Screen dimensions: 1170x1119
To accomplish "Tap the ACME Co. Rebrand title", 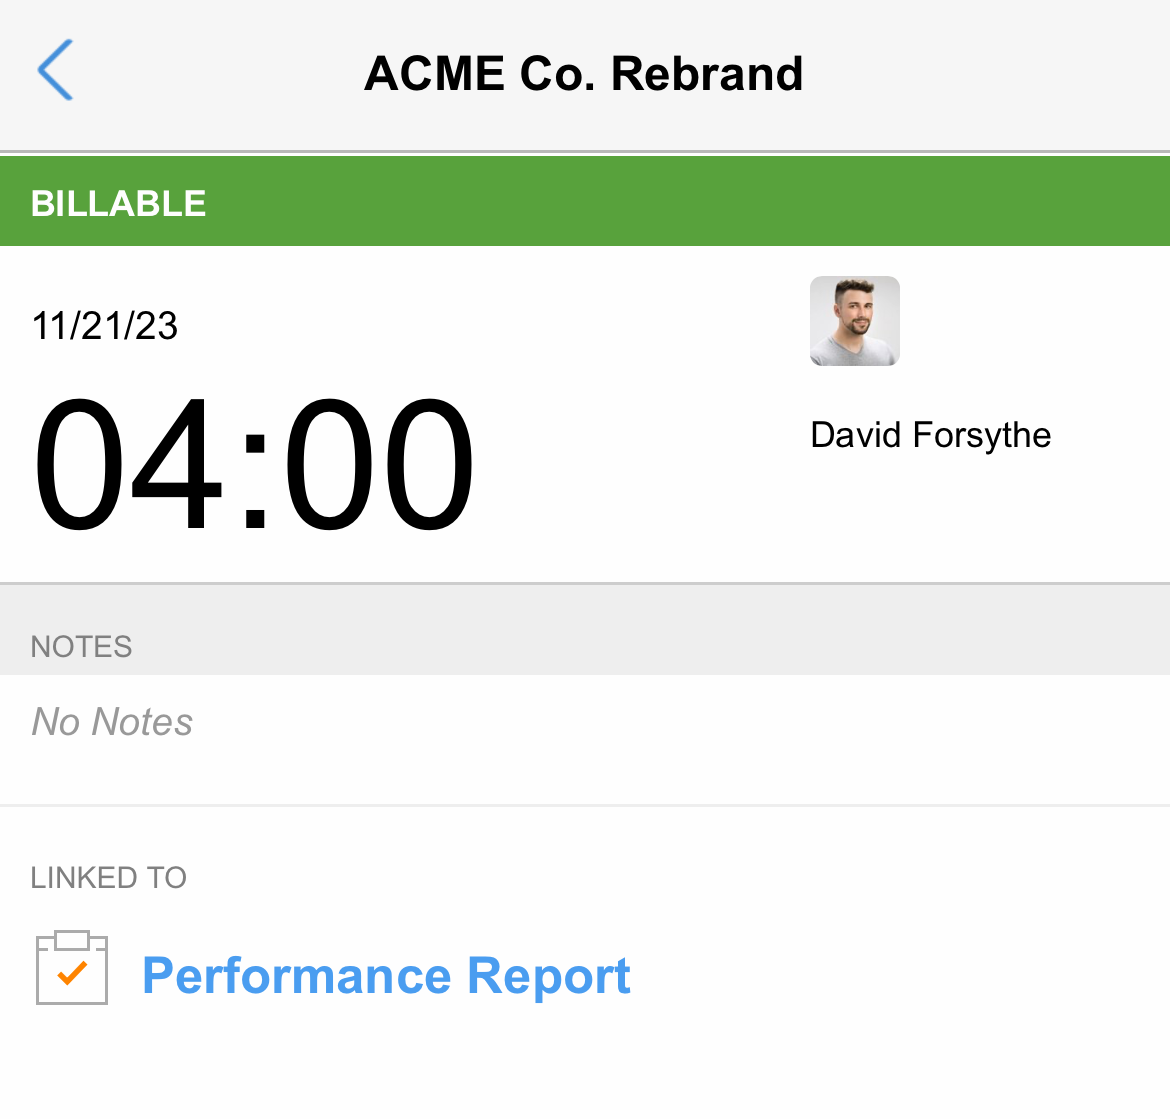I will coord(584,74).
